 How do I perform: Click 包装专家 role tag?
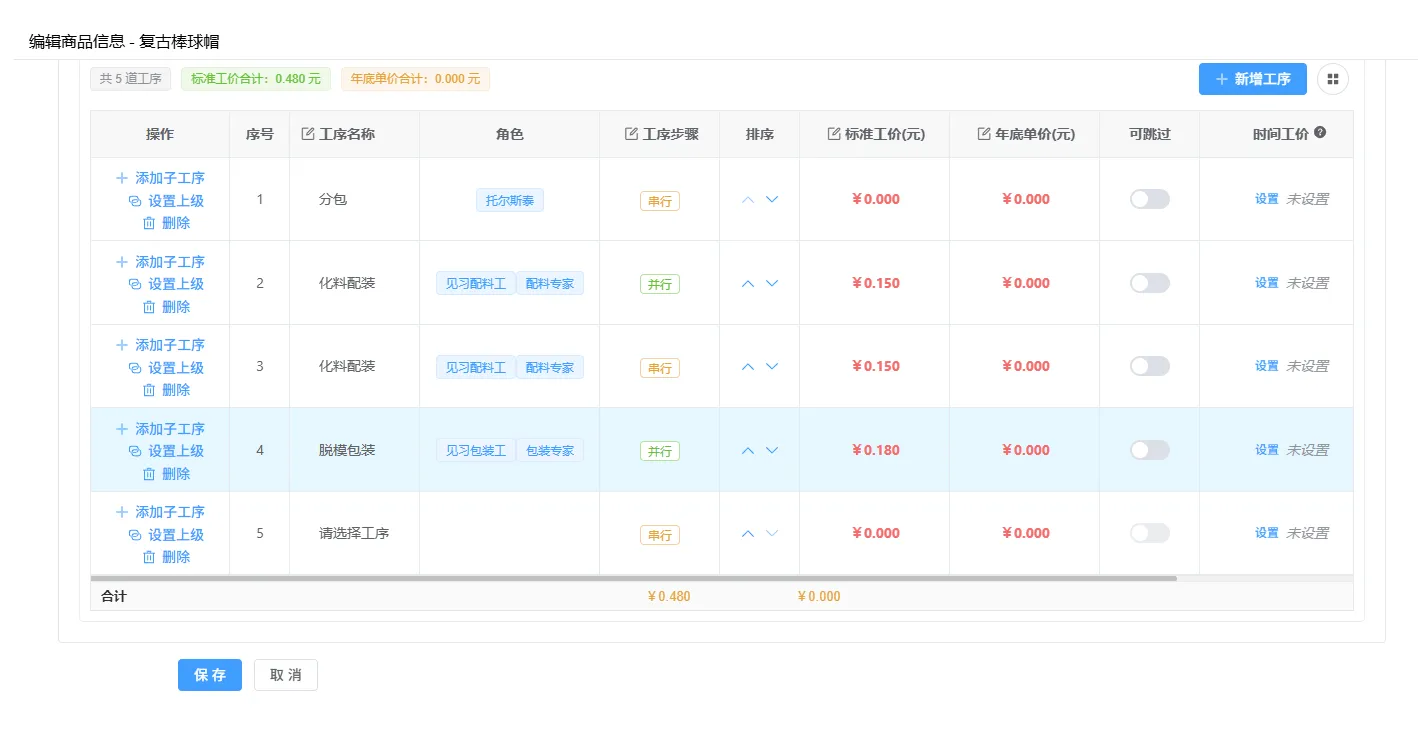pos(550,450)
